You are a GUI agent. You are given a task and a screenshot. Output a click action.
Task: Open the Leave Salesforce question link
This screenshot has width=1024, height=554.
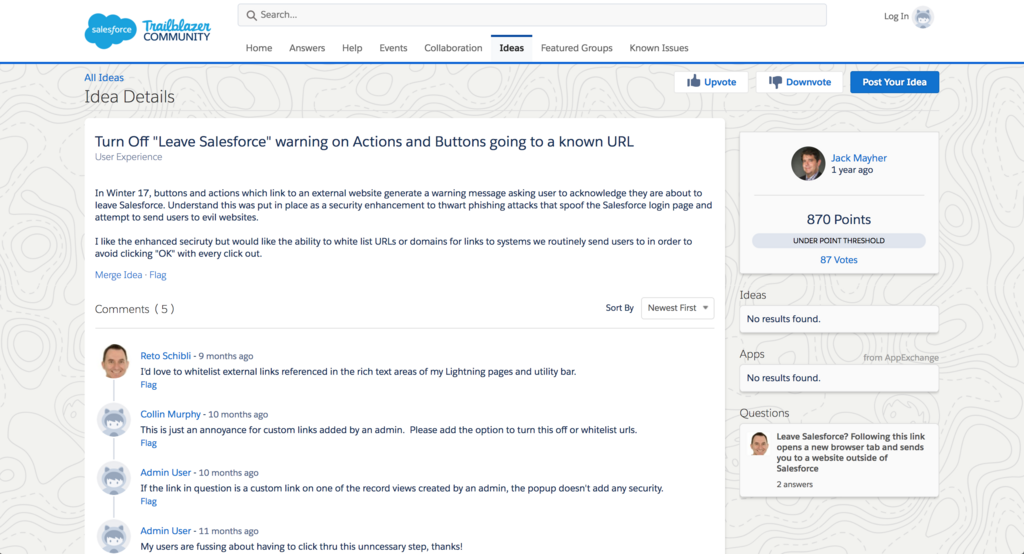[850, 452]
